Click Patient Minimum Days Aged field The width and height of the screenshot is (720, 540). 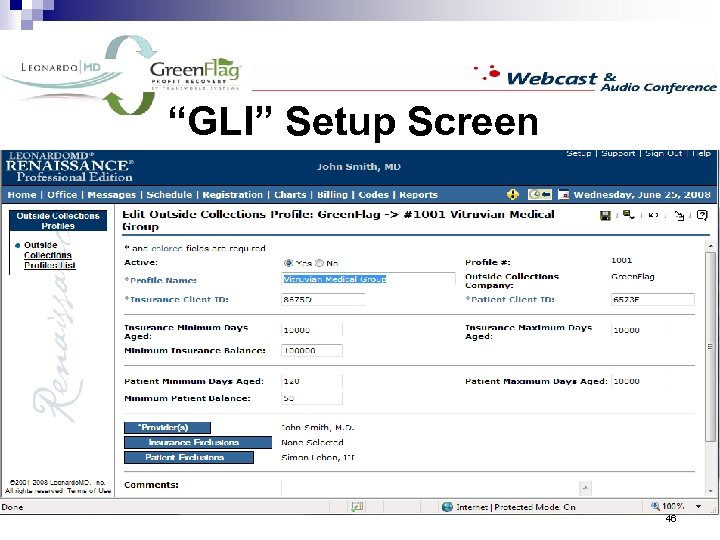click(x=312, y=381)
